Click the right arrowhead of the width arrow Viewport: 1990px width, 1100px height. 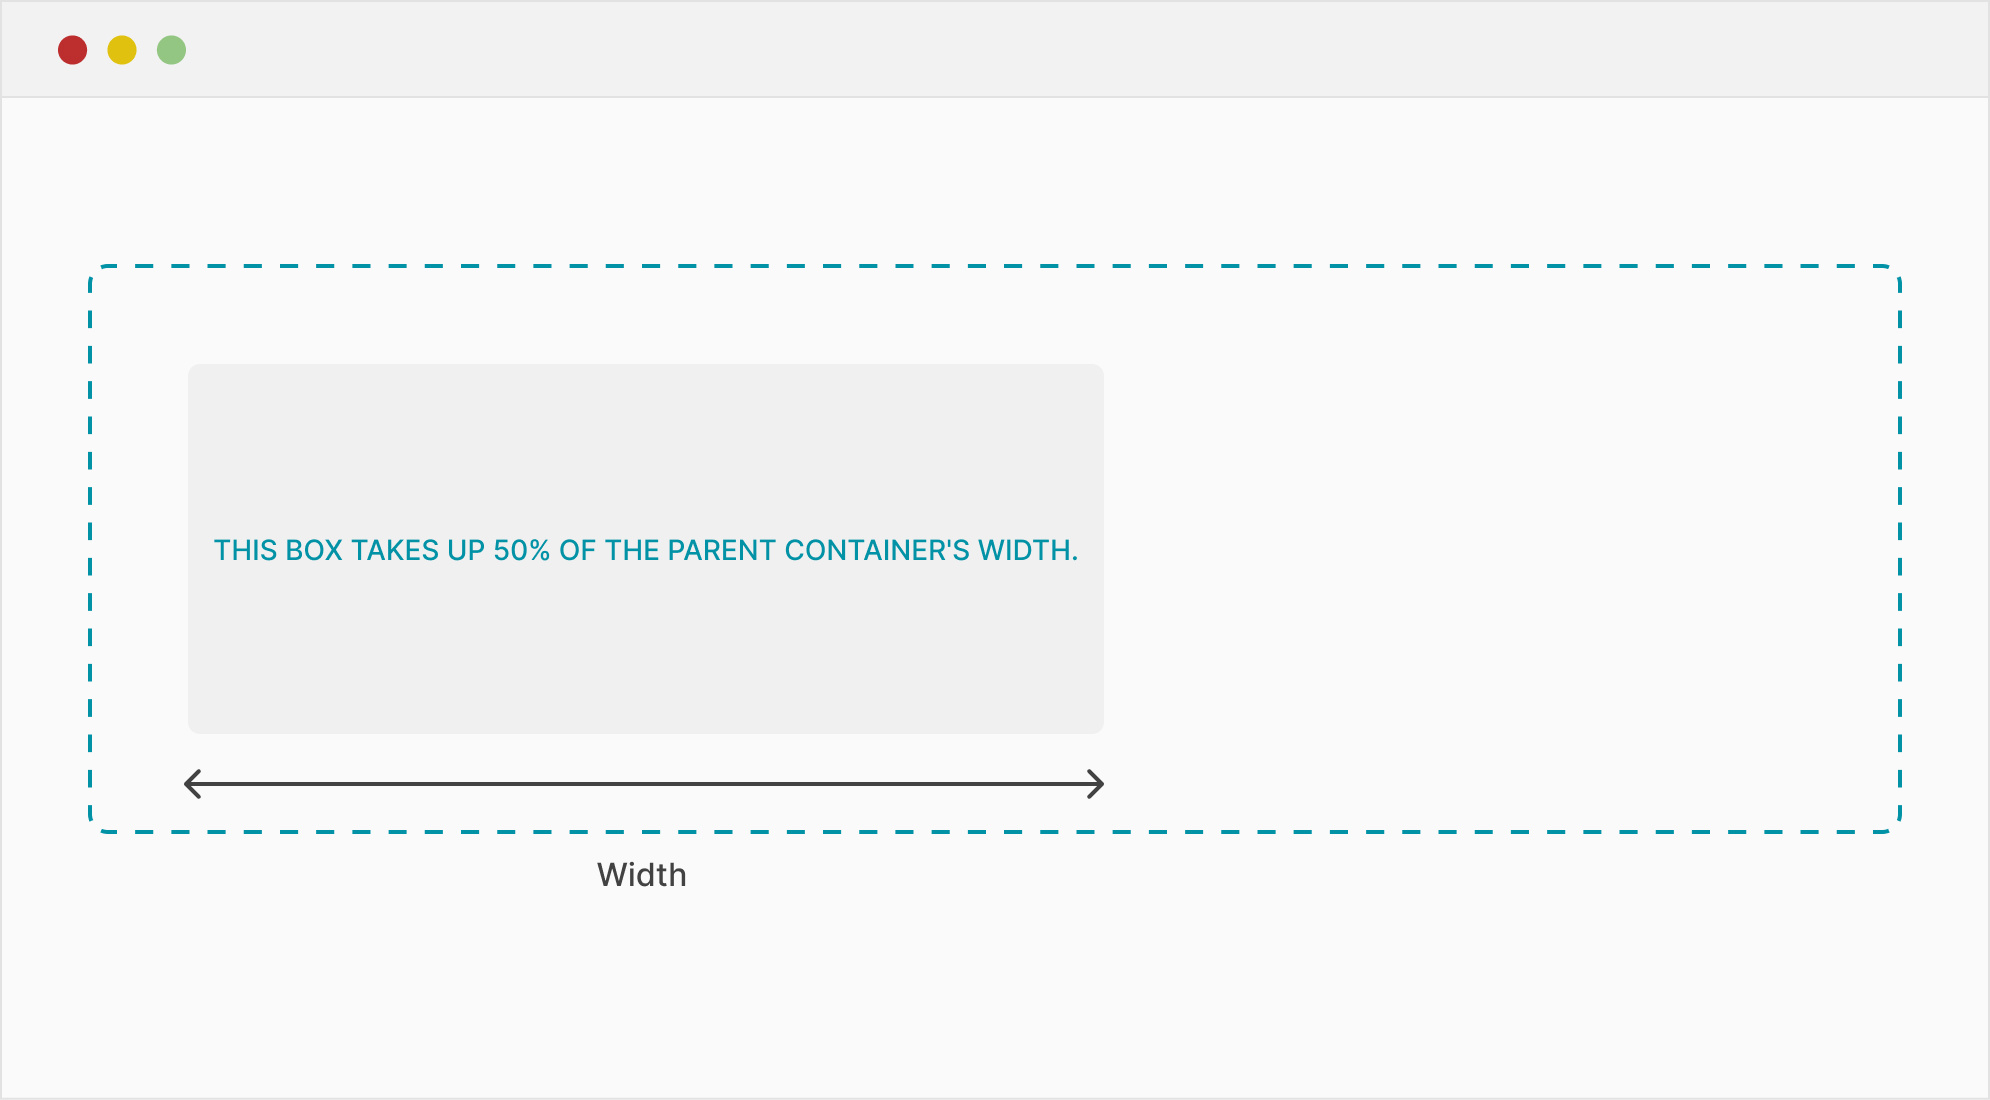pyautogui.click(x=1098, y=784)
